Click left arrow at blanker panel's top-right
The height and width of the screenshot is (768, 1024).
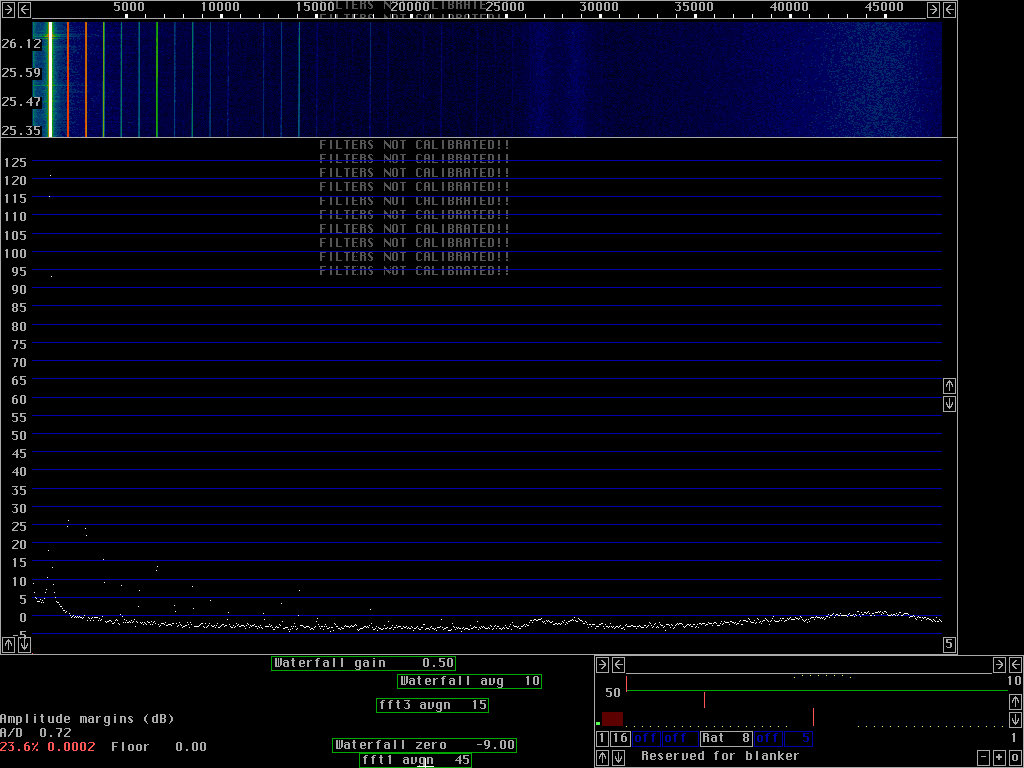1015,665
